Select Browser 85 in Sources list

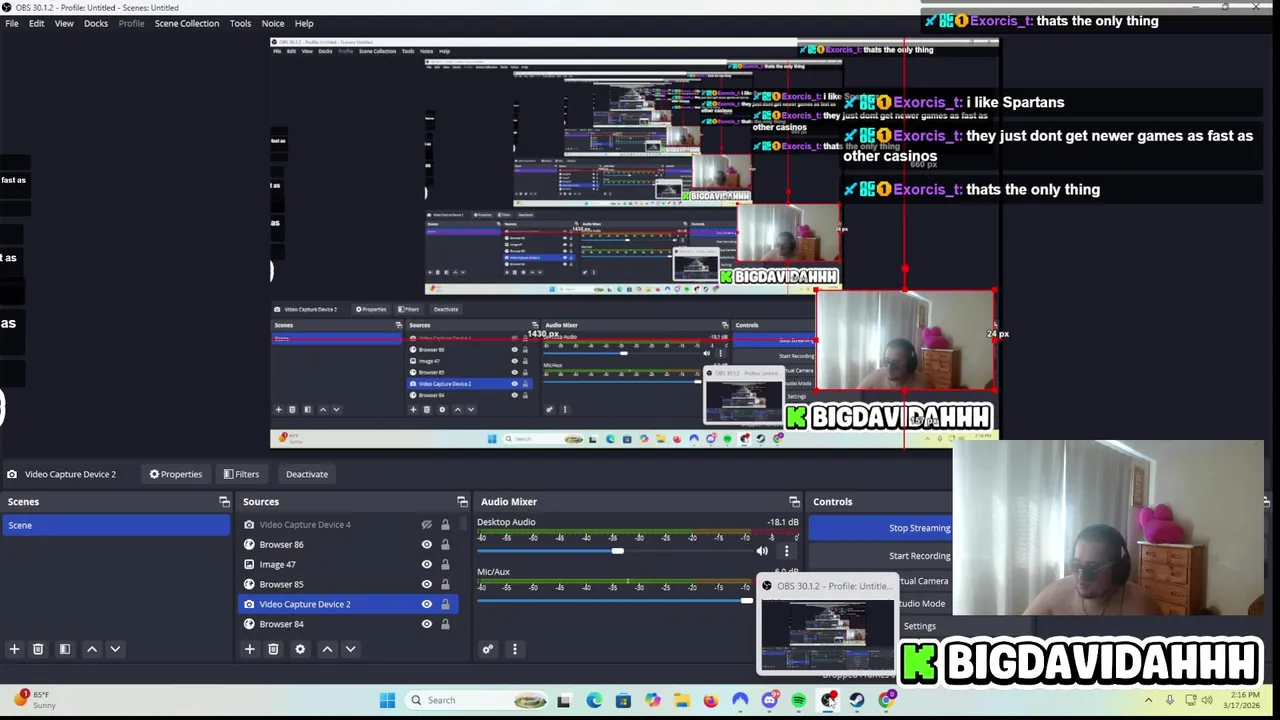(281, 584)
